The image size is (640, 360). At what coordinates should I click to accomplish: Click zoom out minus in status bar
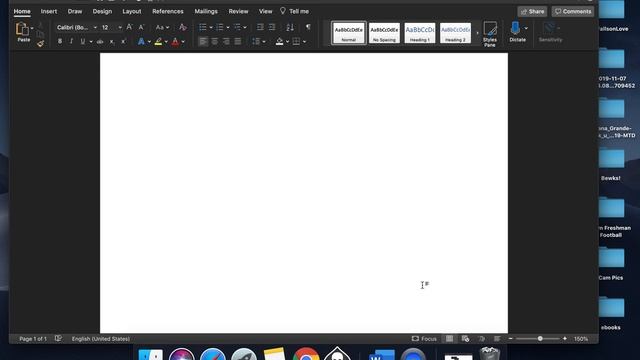click(x=511, y=339)
